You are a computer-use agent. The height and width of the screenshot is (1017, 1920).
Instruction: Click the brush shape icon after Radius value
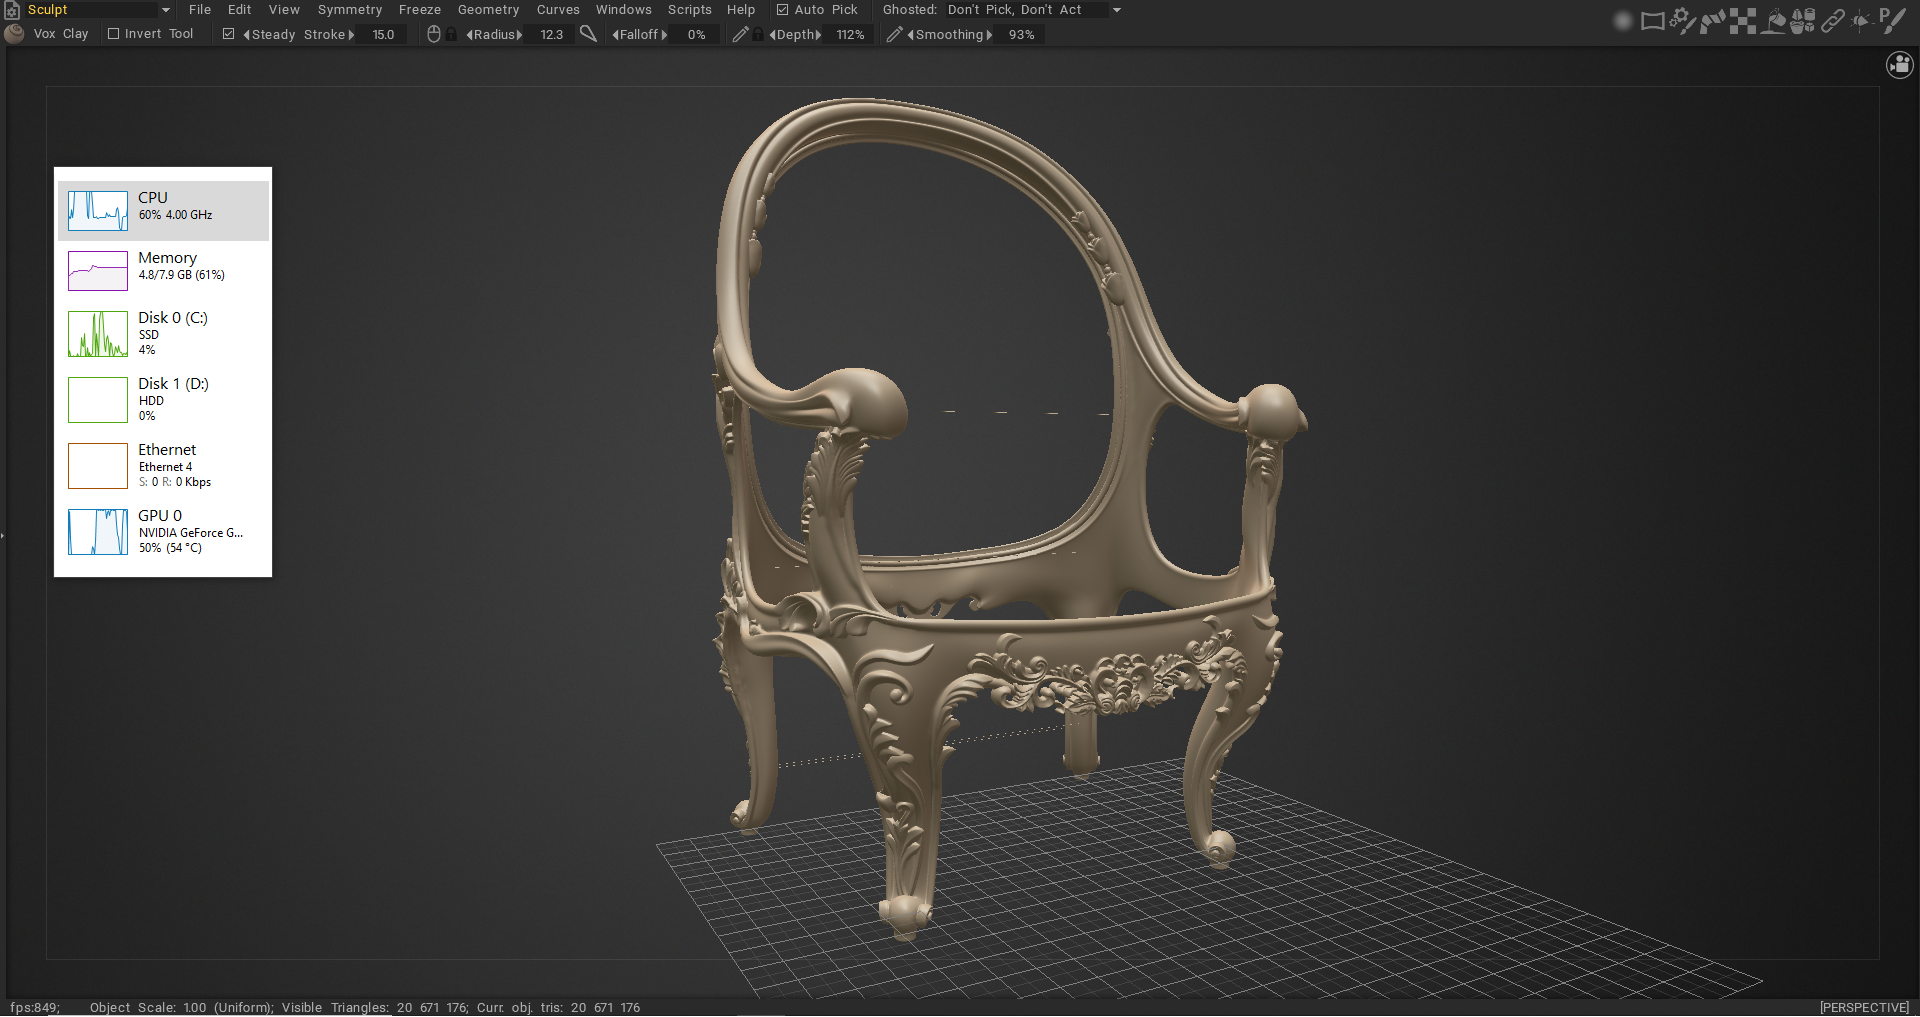pos(589,34)
